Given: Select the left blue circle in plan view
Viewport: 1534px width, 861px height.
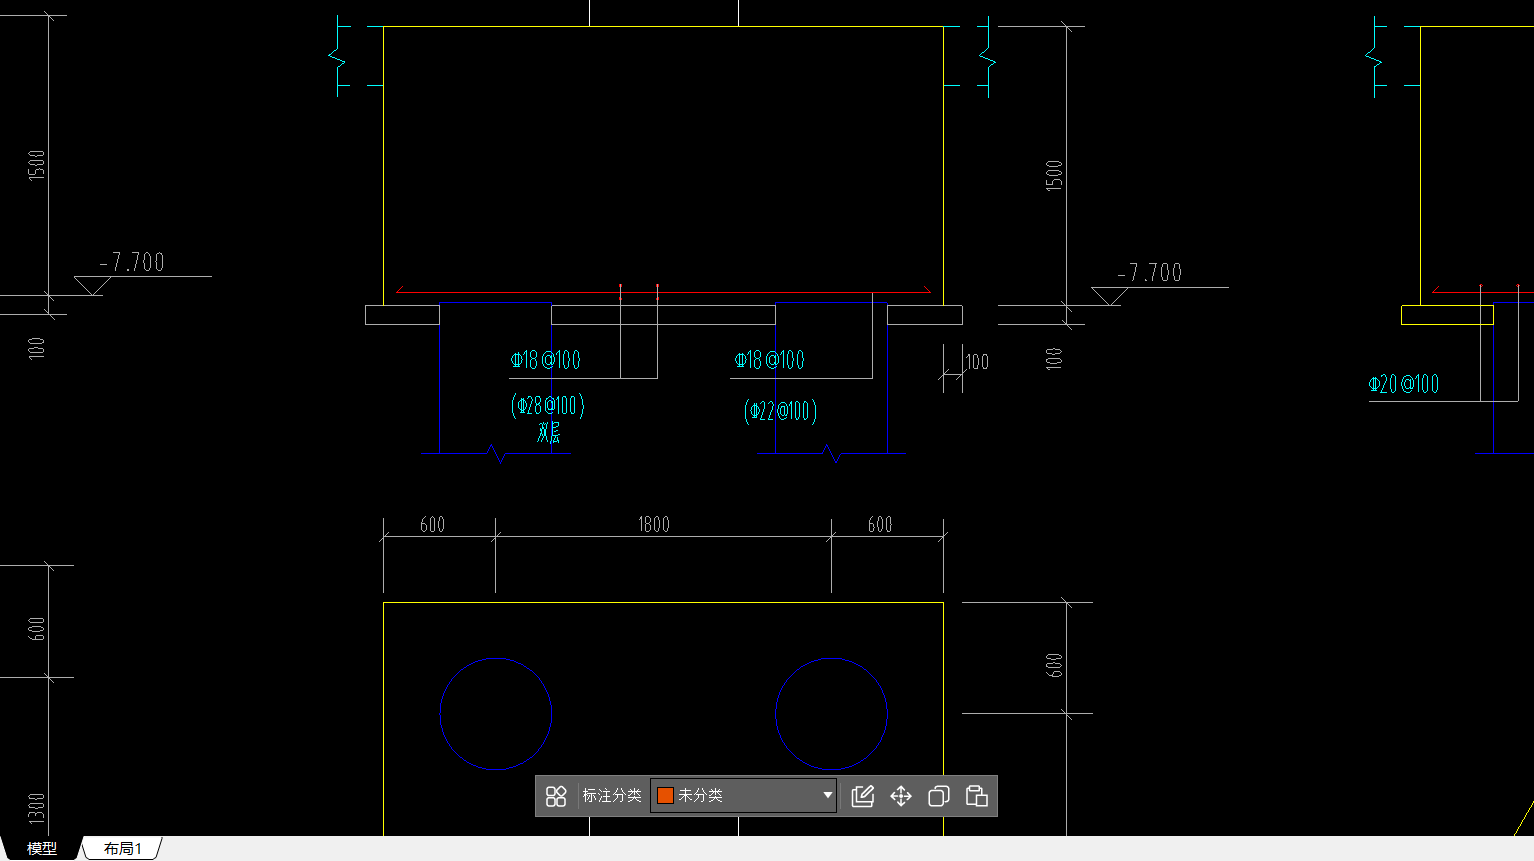Looking at the screenshot, I should point(496,714).
